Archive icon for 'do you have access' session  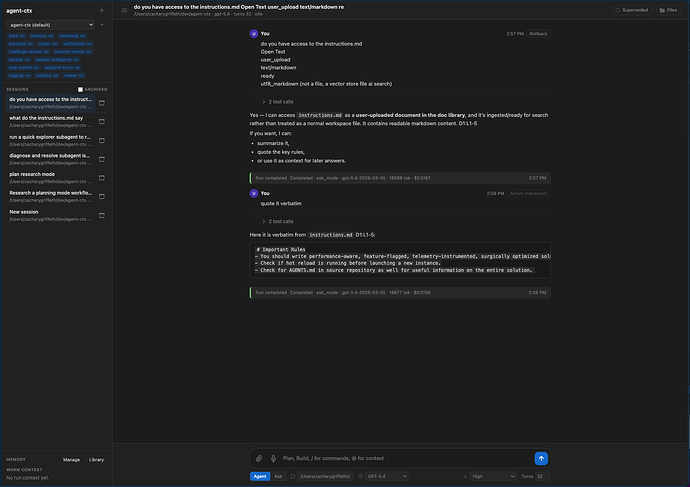click(102, 103)
